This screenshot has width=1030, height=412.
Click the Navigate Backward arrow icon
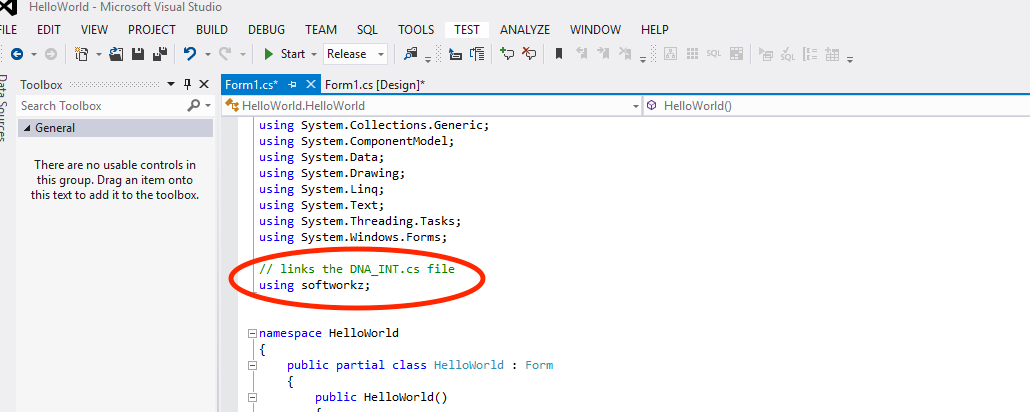[17, 55]
